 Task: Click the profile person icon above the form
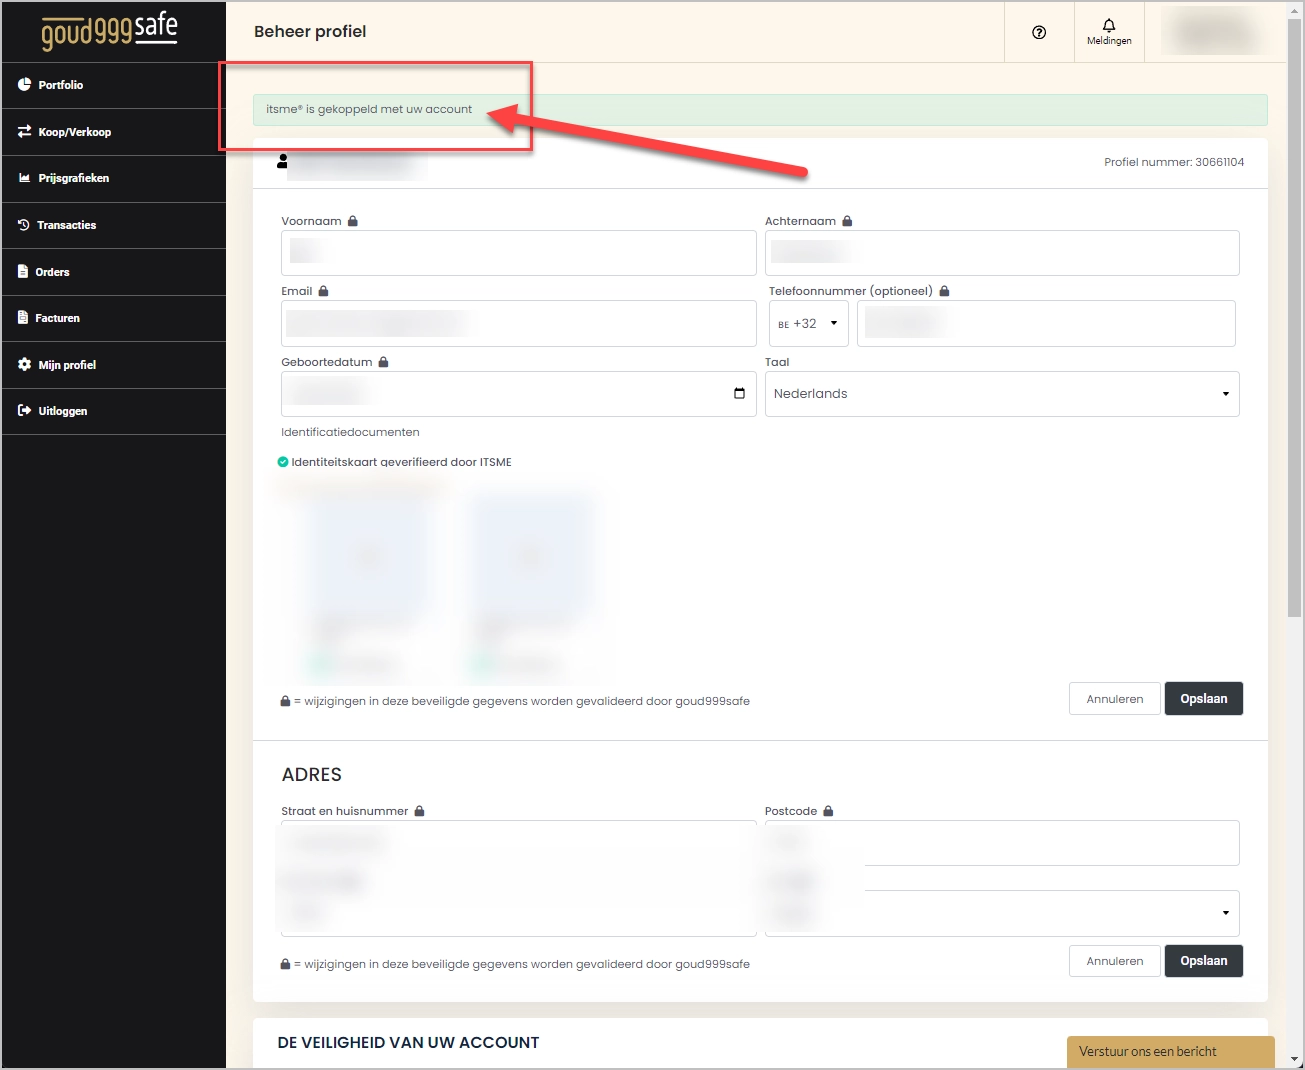[282, 160]
